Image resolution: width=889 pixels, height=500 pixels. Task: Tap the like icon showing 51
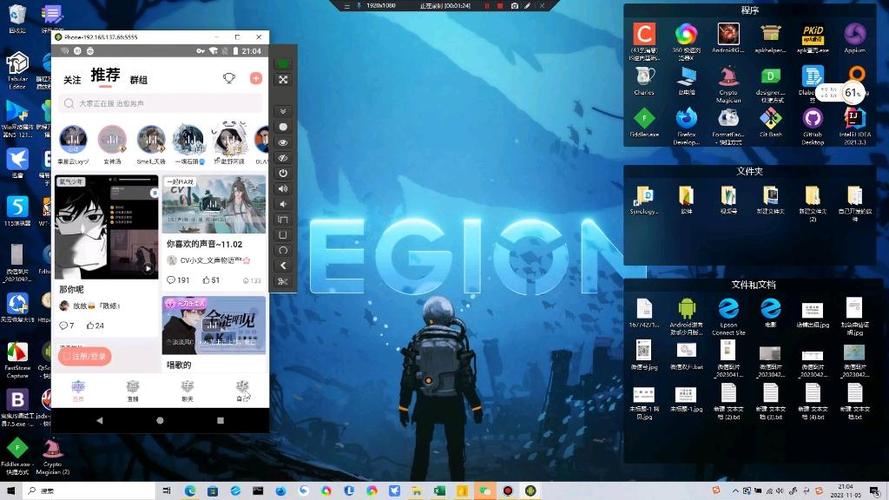[x=206, y=280]
